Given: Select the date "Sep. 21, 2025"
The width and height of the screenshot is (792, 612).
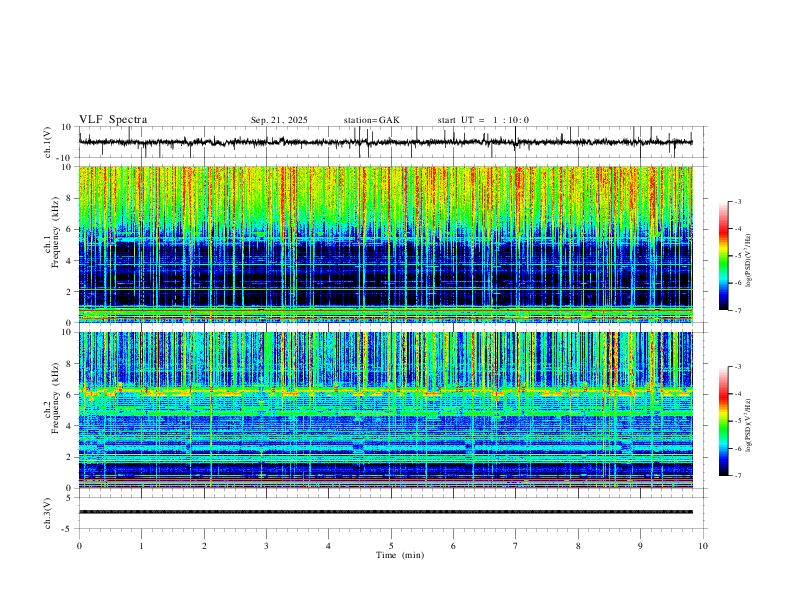Looking at the screenshot, I should 279,120.
